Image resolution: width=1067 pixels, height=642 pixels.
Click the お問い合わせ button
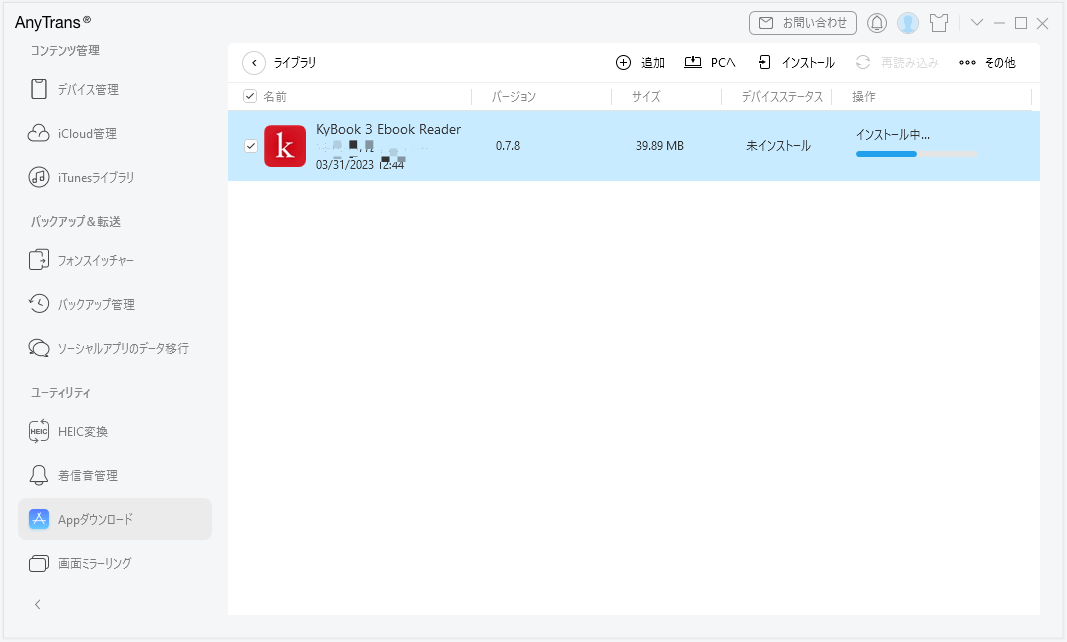(x=802, y=22)
